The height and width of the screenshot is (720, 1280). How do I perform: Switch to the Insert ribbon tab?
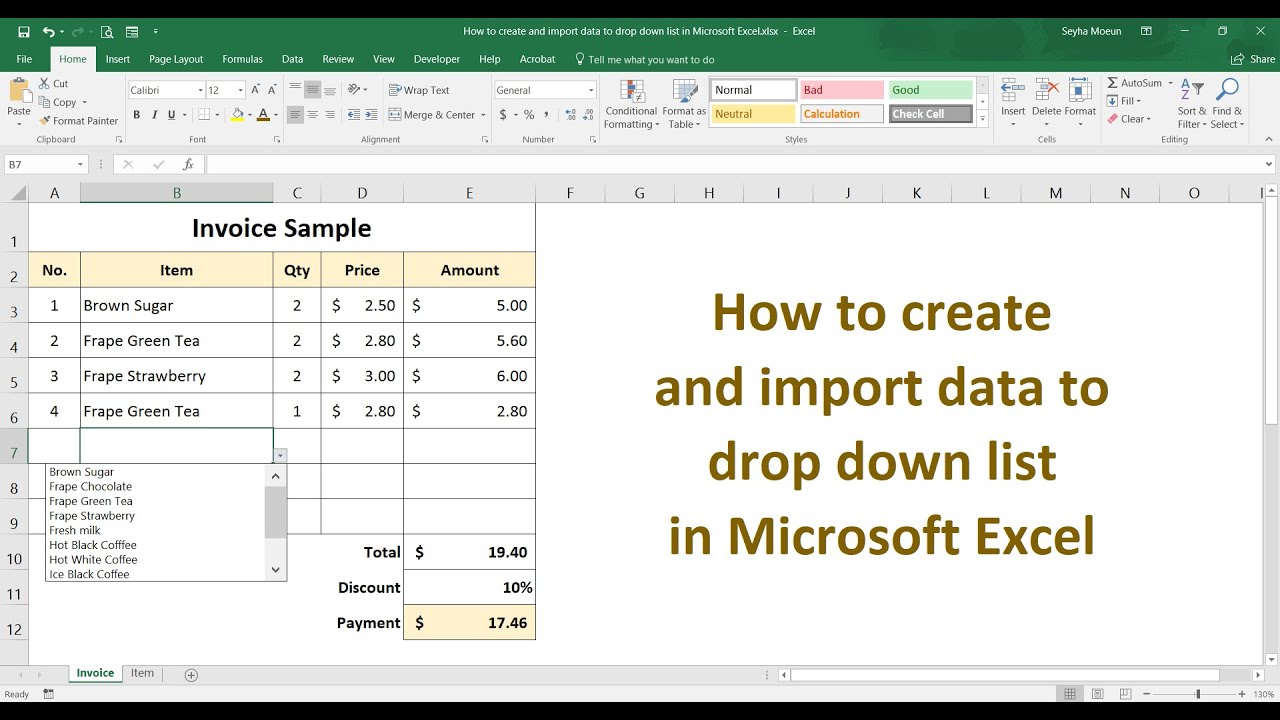click(118, 59)
